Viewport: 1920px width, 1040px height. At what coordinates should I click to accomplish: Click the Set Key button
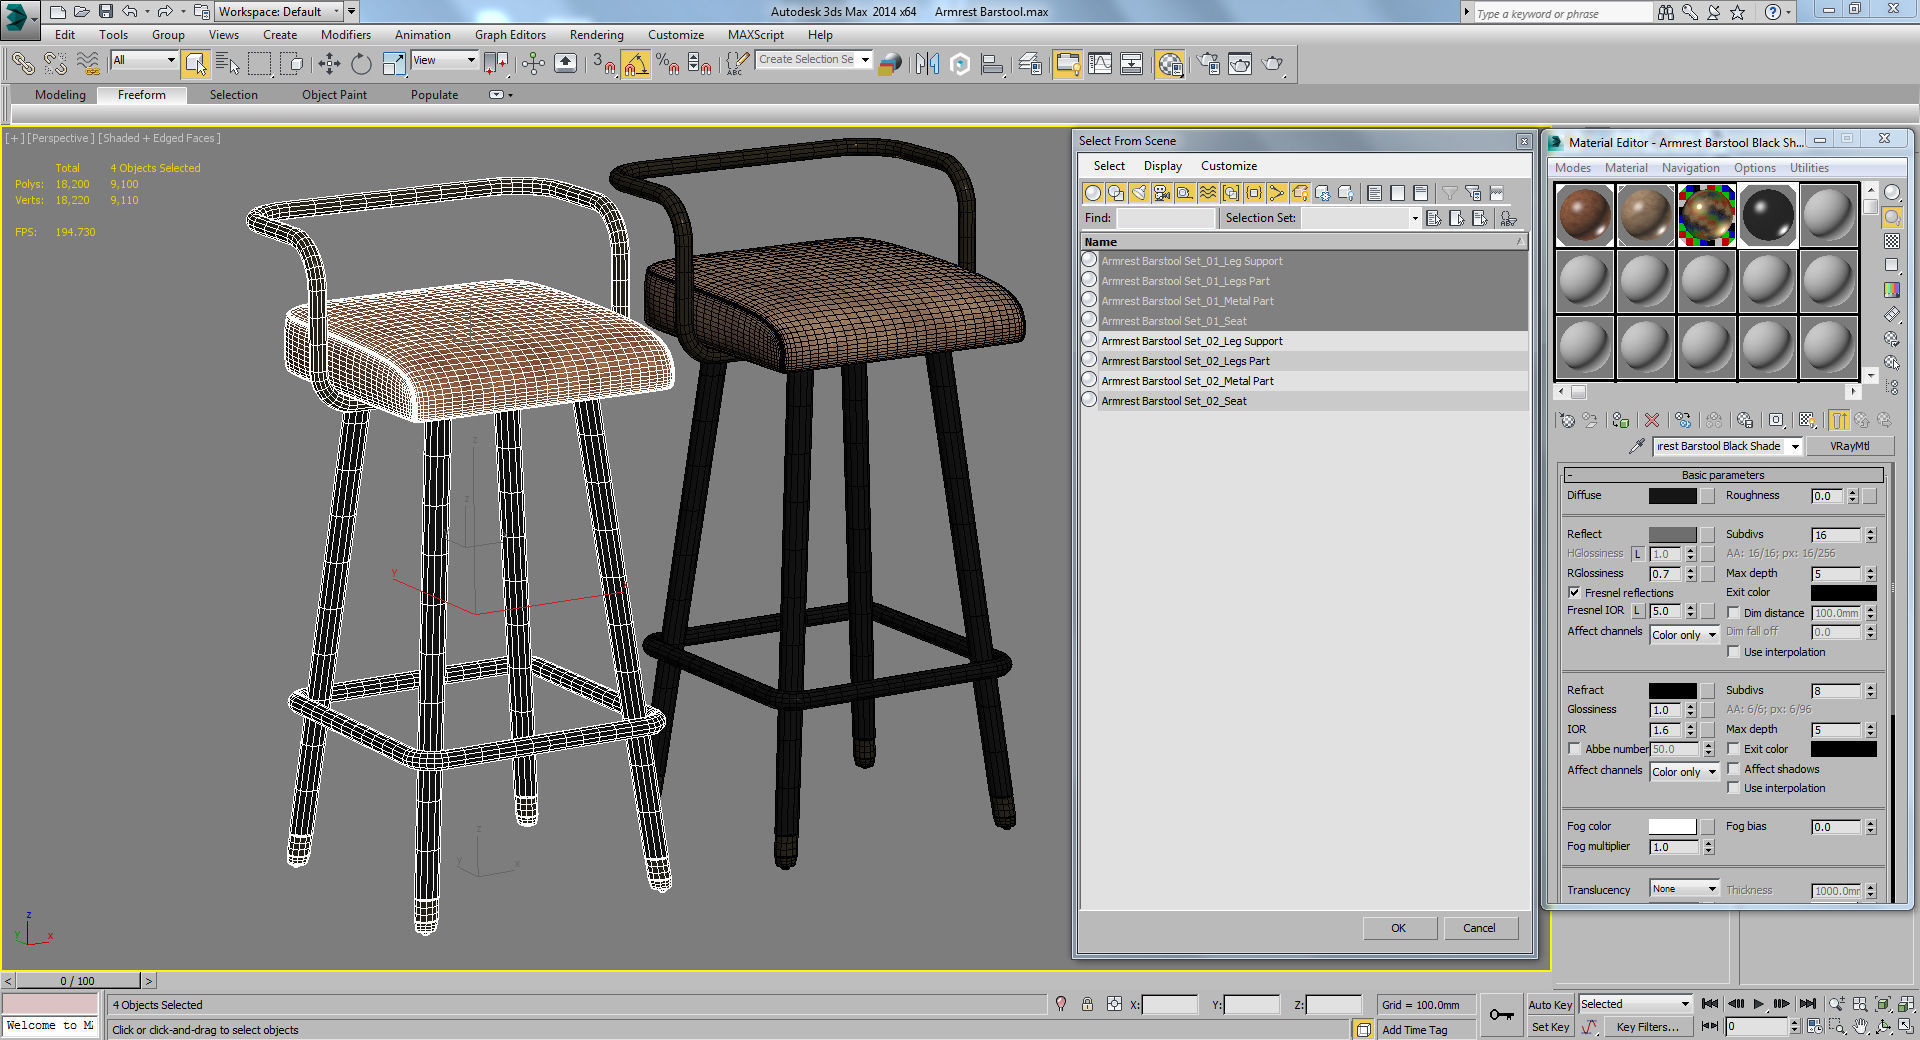click(x=1550, y=1027)
